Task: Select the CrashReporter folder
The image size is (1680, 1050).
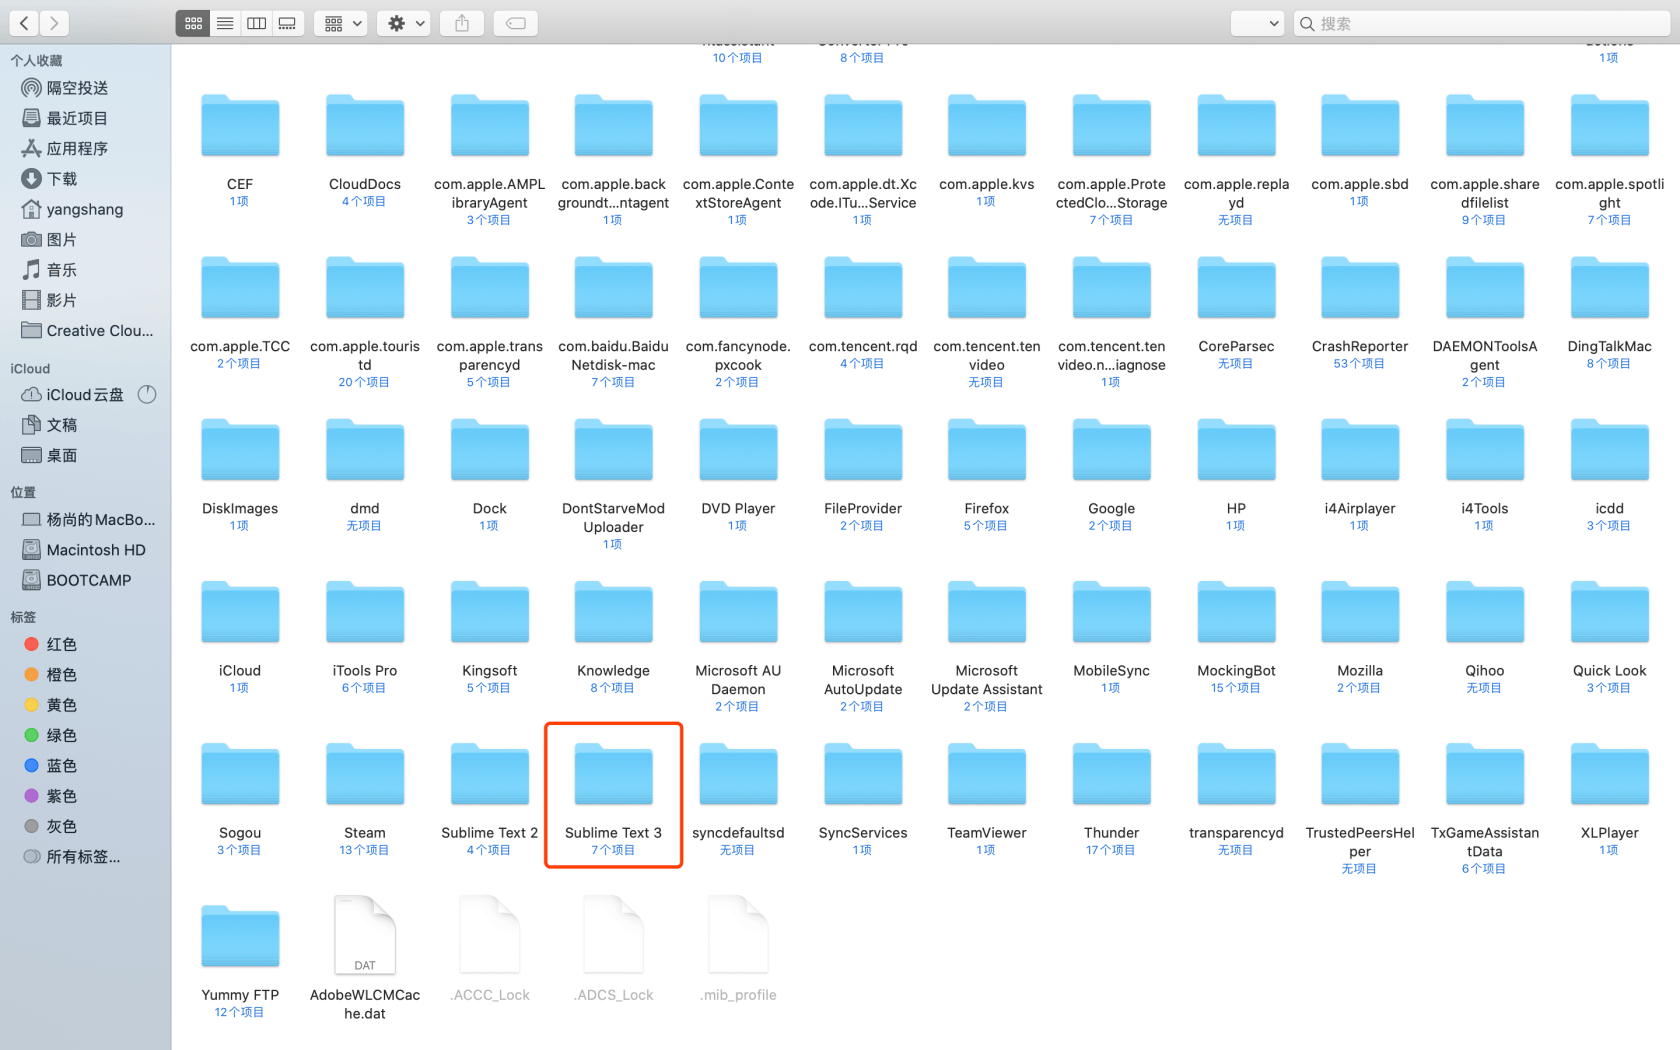Action: (1360, 288)
